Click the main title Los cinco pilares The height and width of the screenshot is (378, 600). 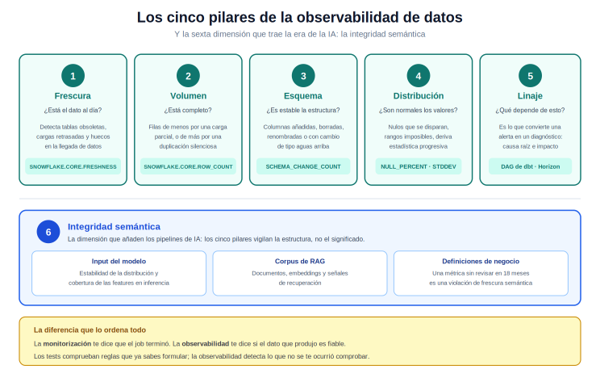[x=300, y=17]
